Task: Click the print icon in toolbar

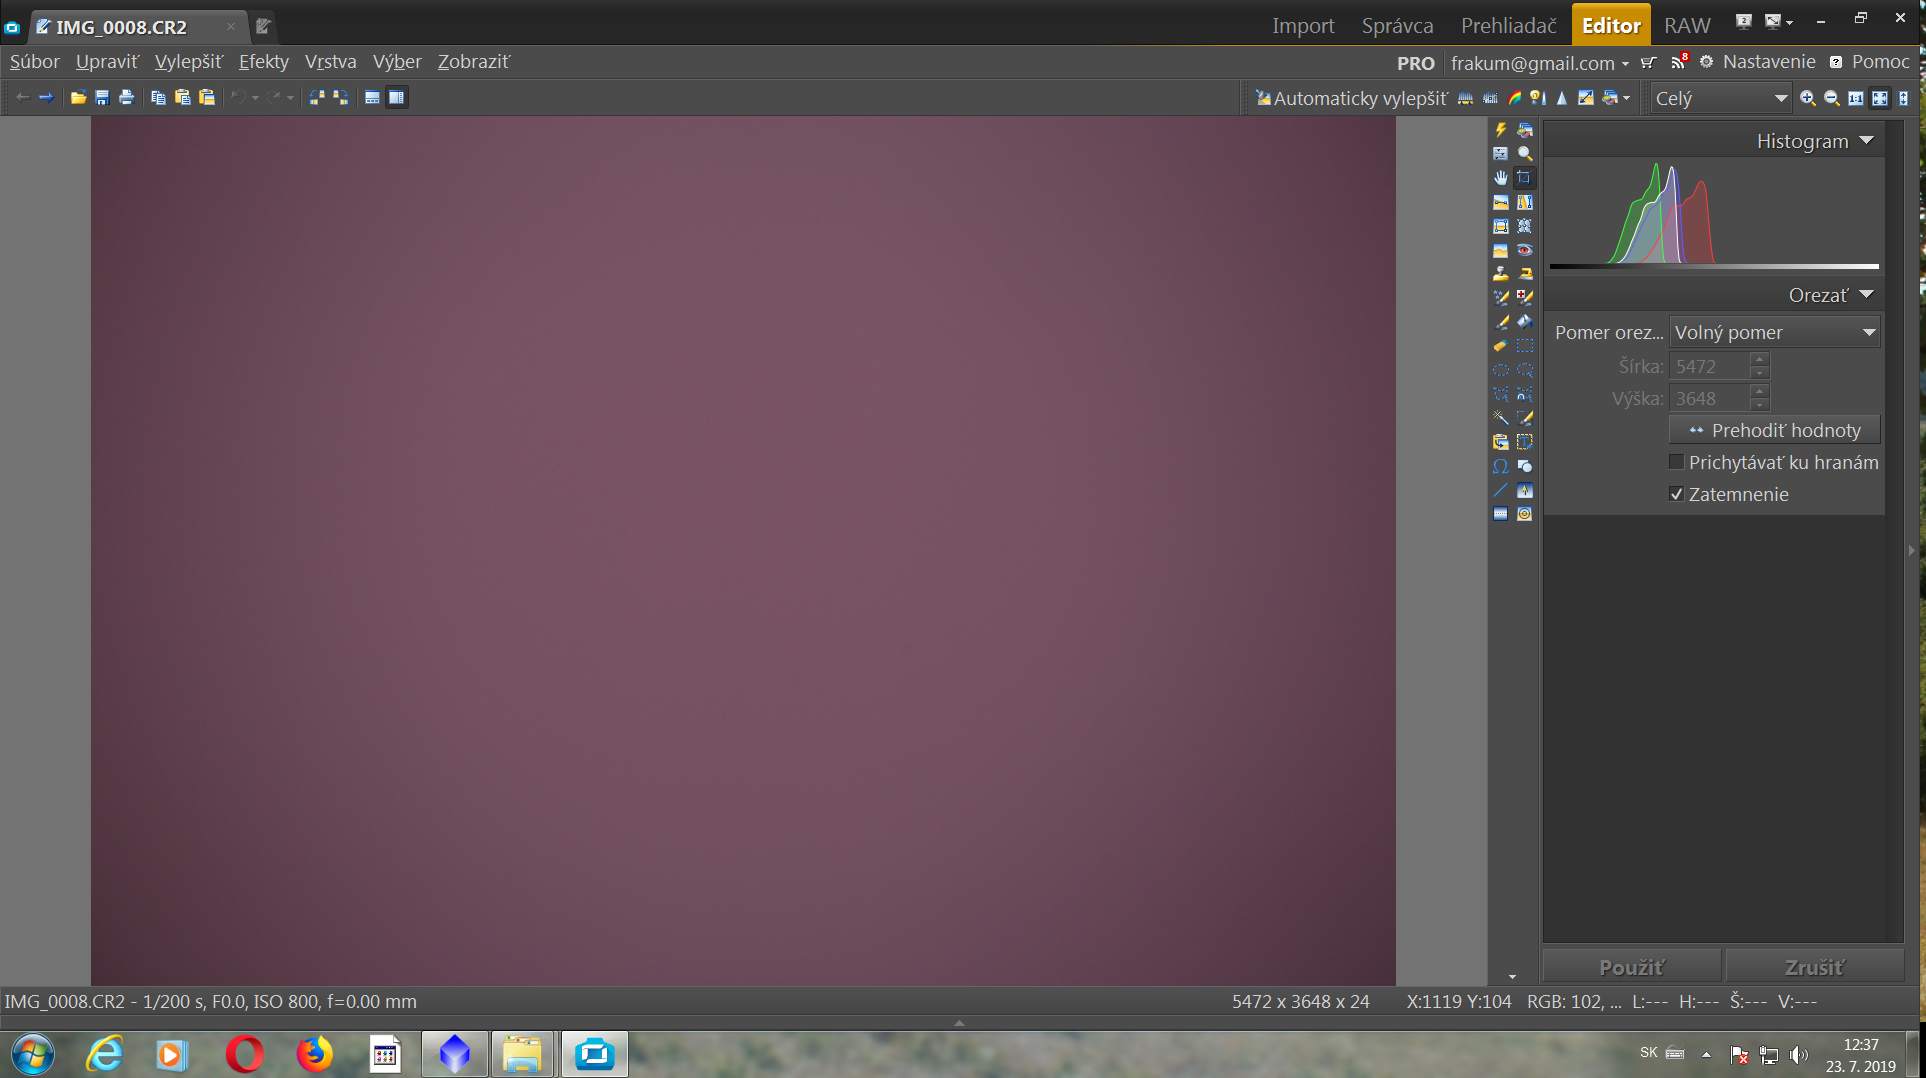Action: (126, 98)
